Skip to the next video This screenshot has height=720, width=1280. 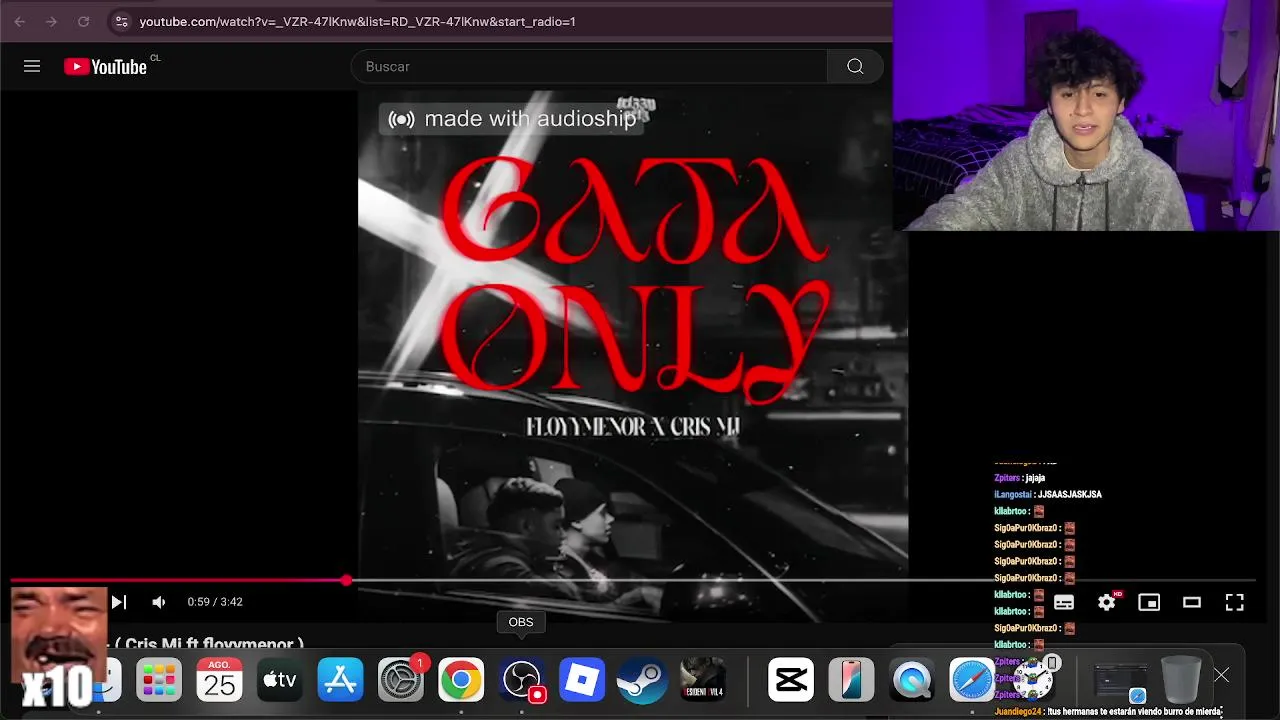click(x=119, y=602)
